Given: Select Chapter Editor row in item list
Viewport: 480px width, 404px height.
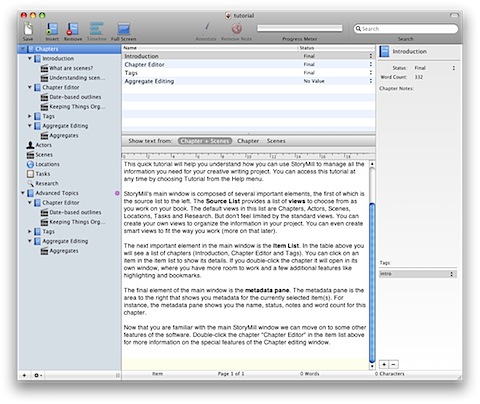Looking at the screenshot, I should pyautogui.click(x=248, y=64).
